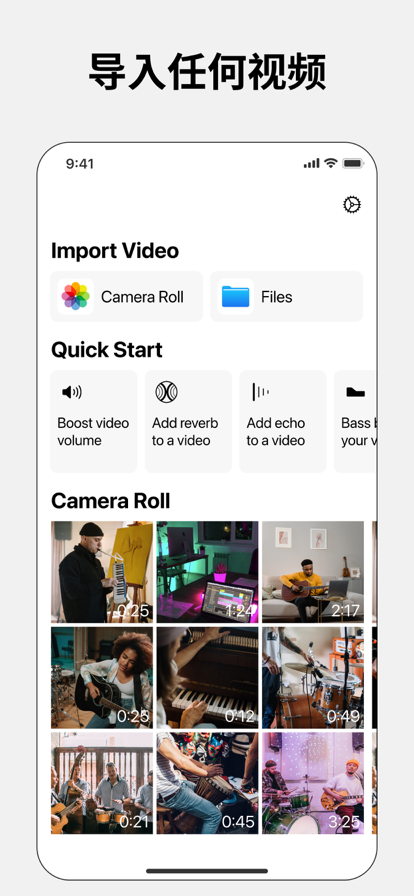Viewport: 414px width, 896px height.
Task: Choose Add reverb to a video
Action: point(188,422)
